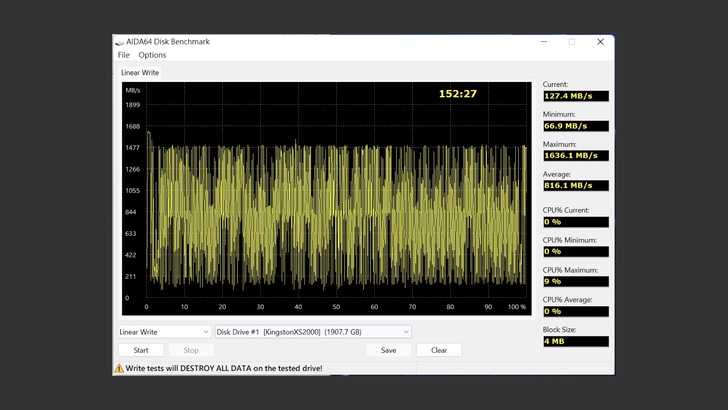The width and height of the screenshot is (728, 410).
Task: Save the benchmark results
Action: (388, 350)
